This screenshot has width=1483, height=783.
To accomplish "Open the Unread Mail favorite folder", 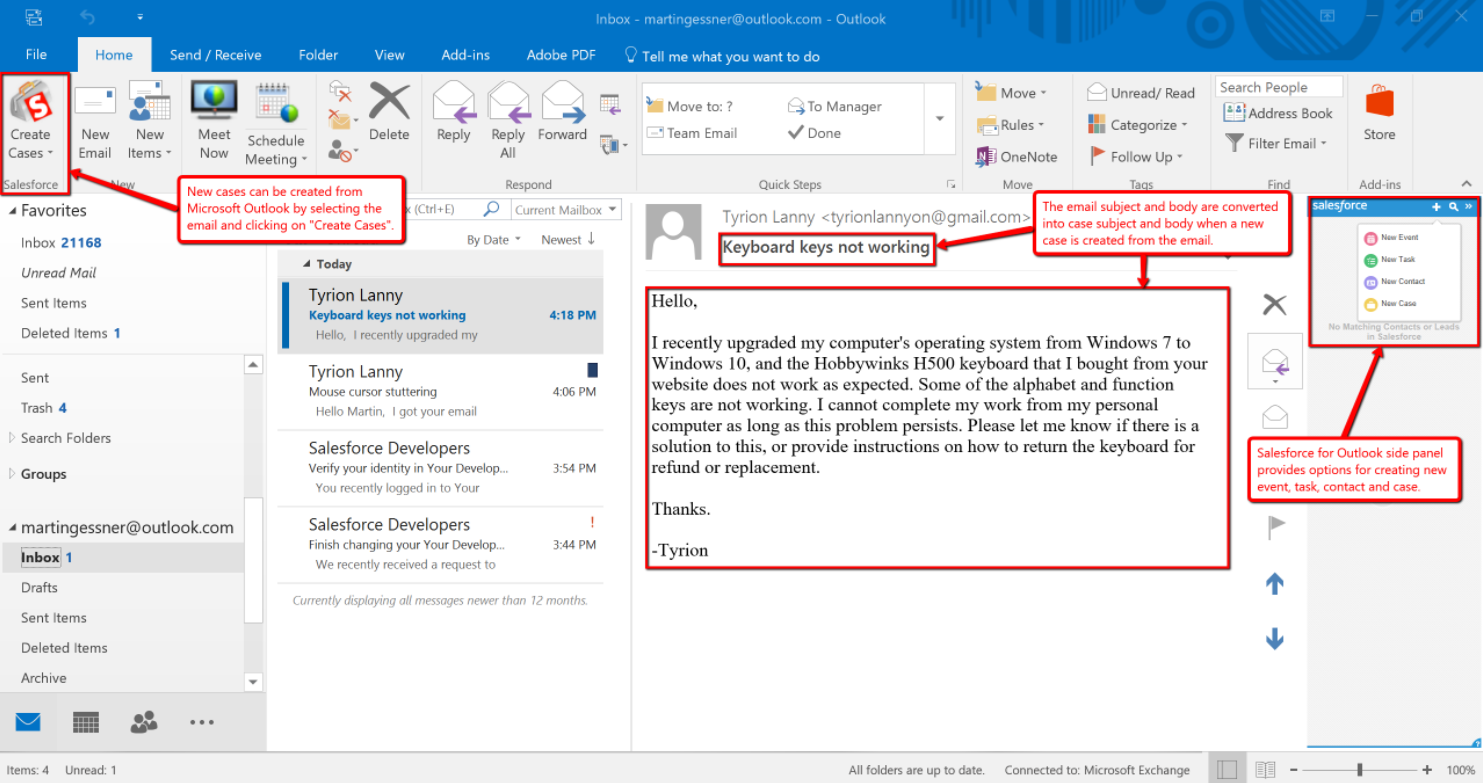I will 58,272.
